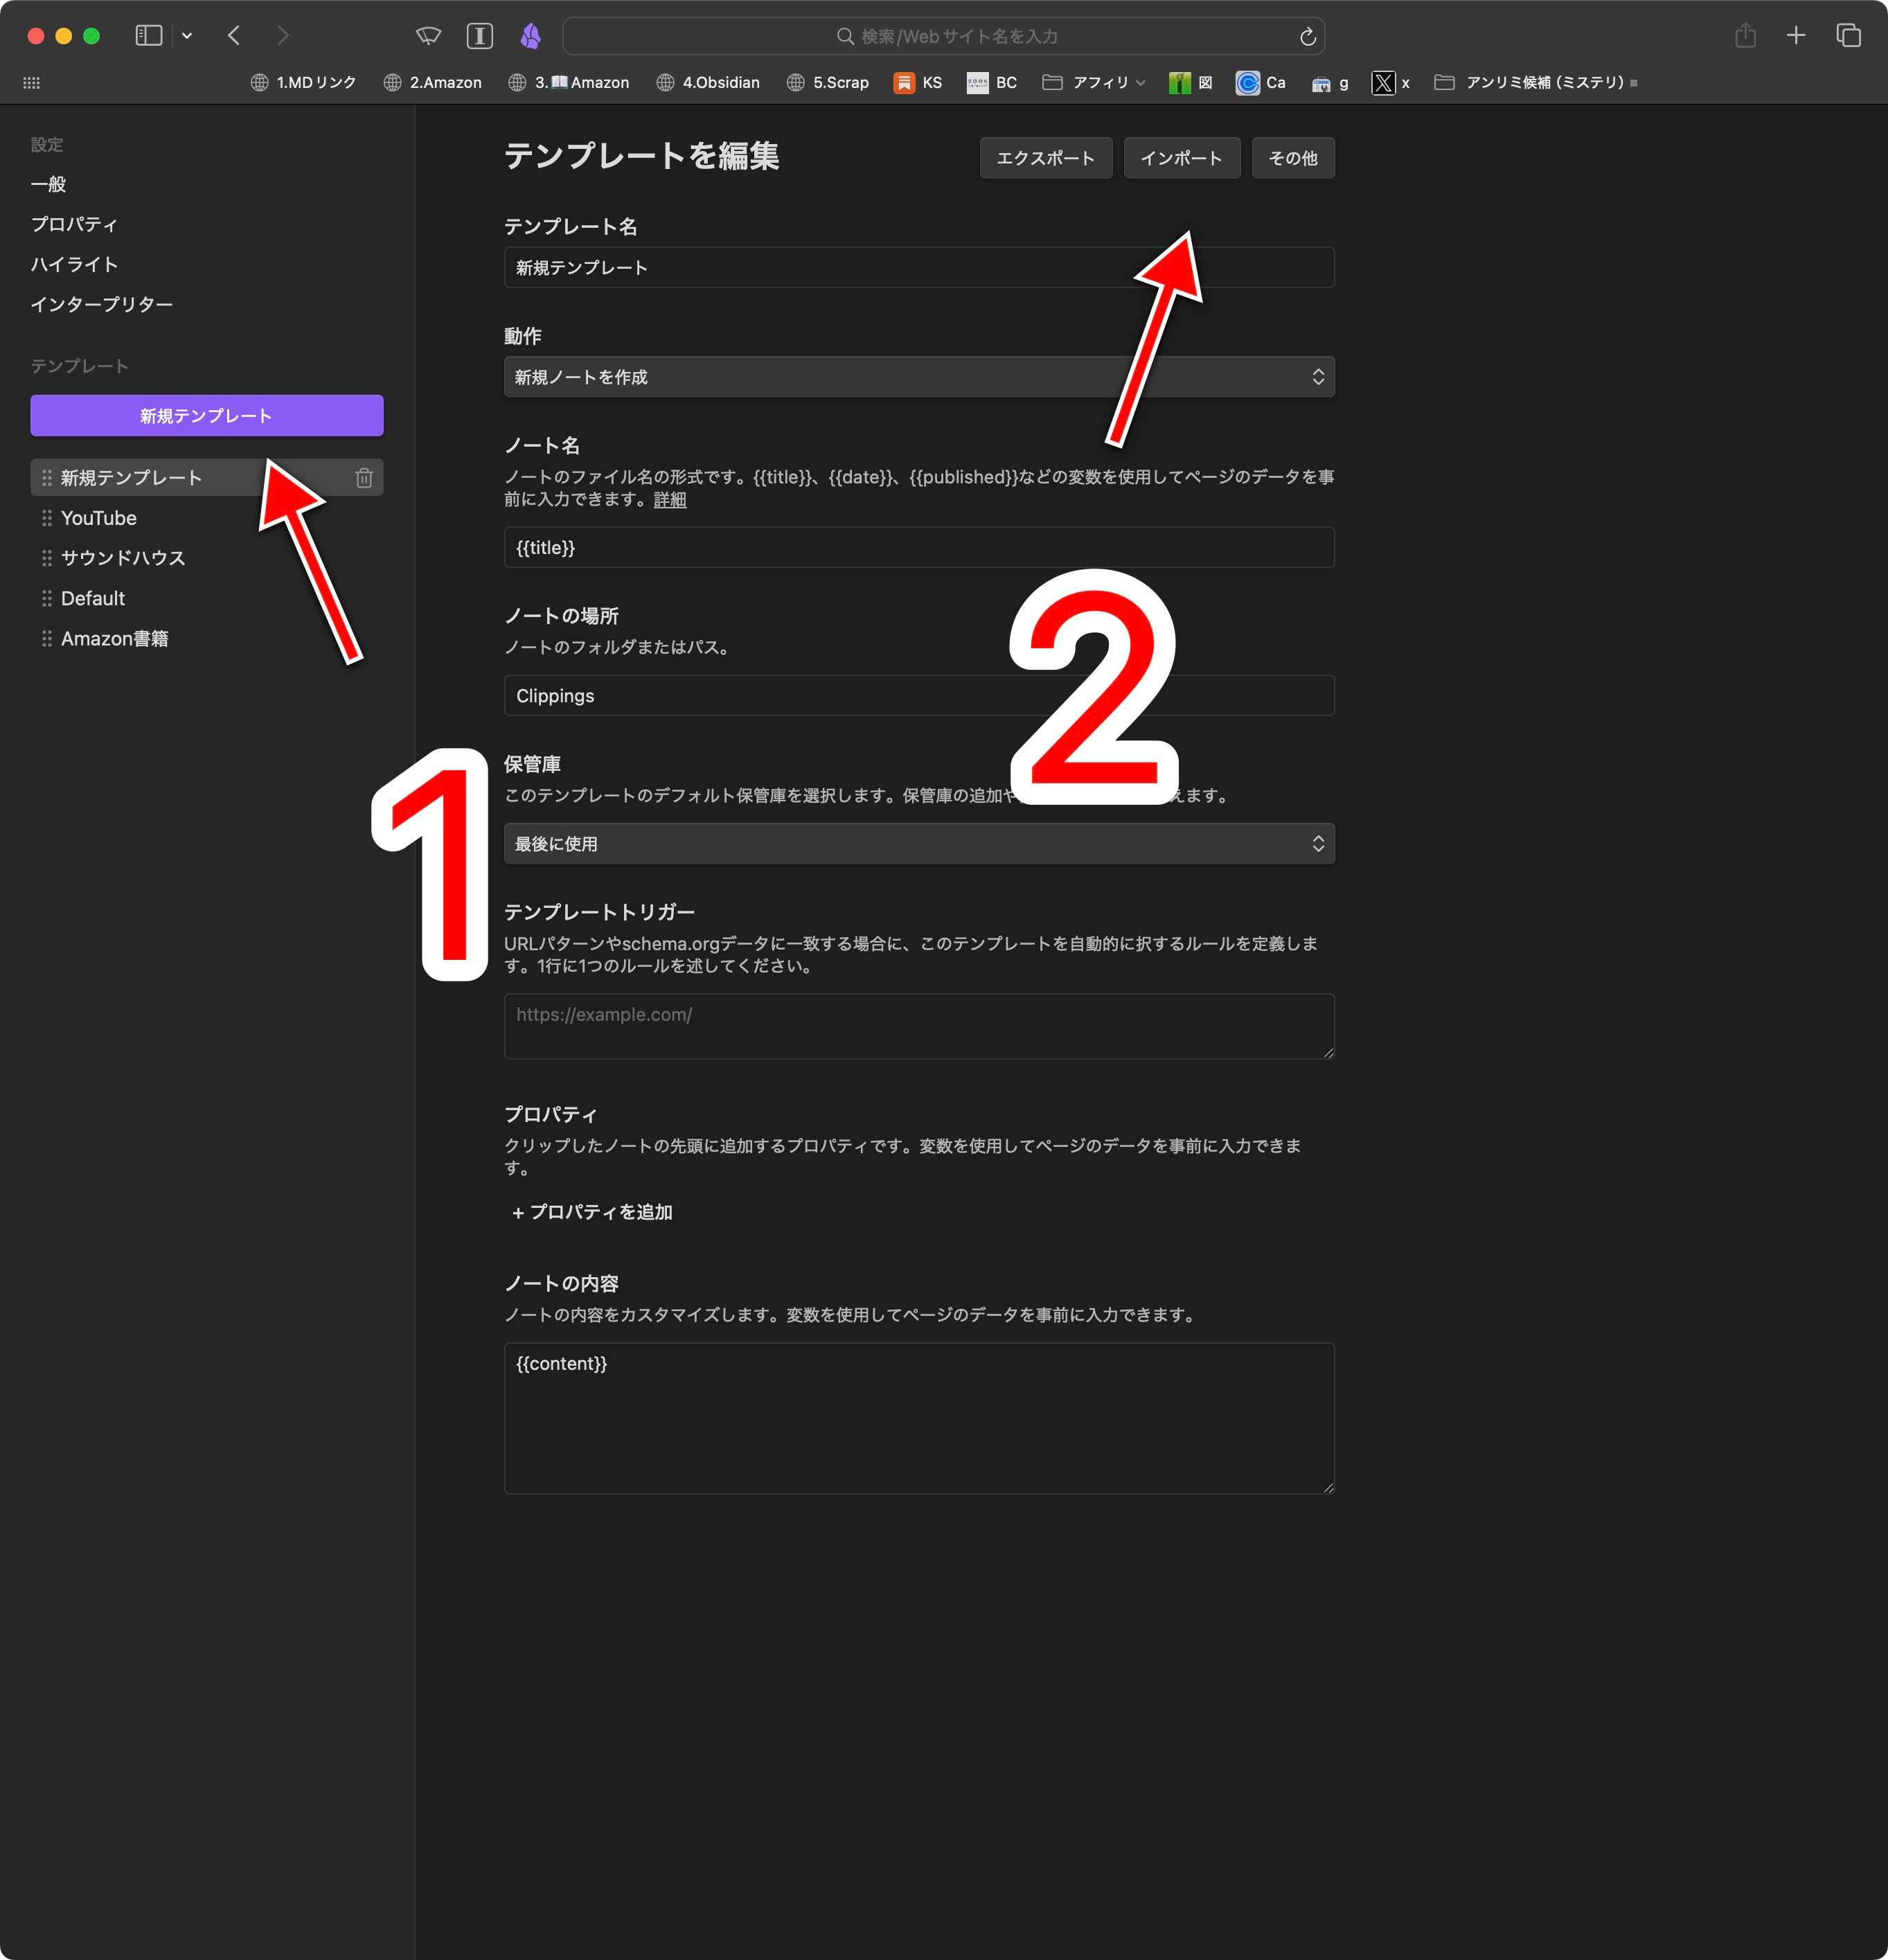Screen dimensions: 1888x1960
Task: Open a new tab with plus icon
Action: [x=1796, y=36]
